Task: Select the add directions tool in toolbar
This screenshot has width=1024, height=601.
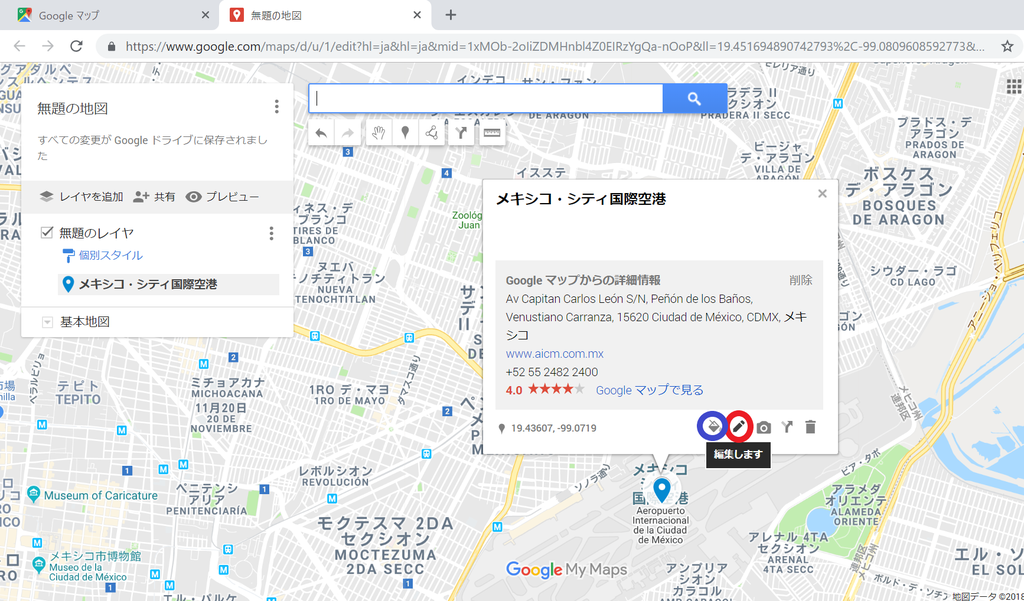Action: pos(461,133)
